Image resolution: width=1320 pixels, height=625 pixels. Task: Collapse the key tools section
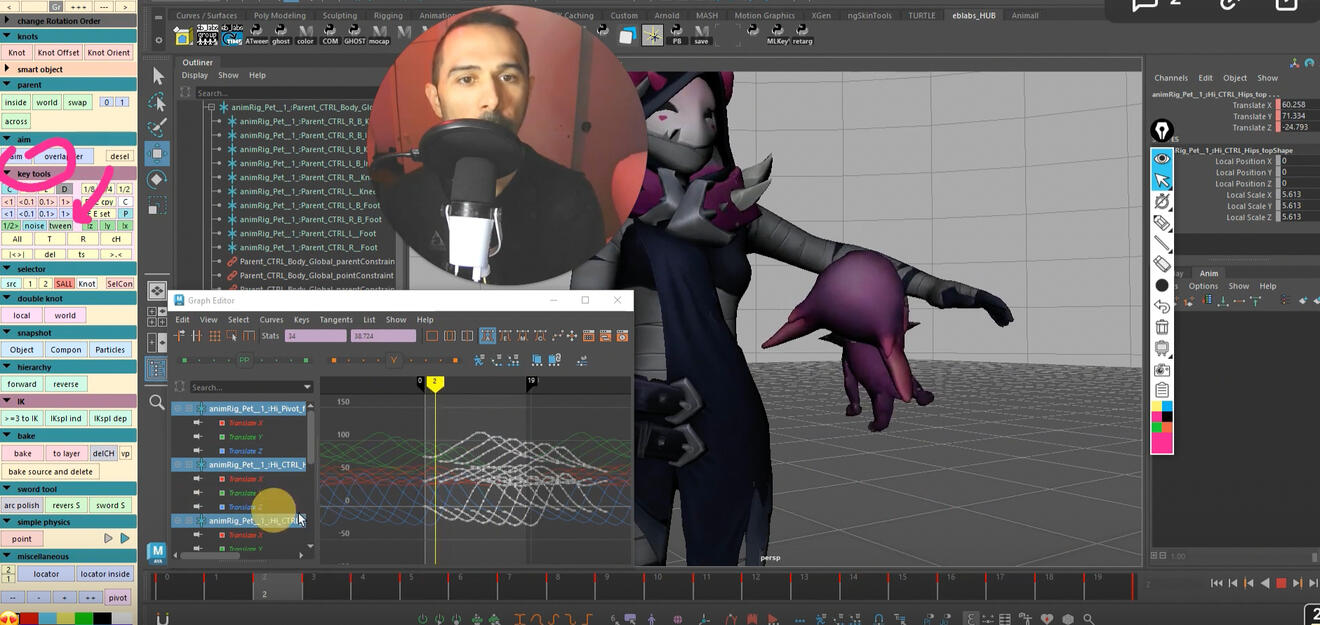click(x=9, y=174)
